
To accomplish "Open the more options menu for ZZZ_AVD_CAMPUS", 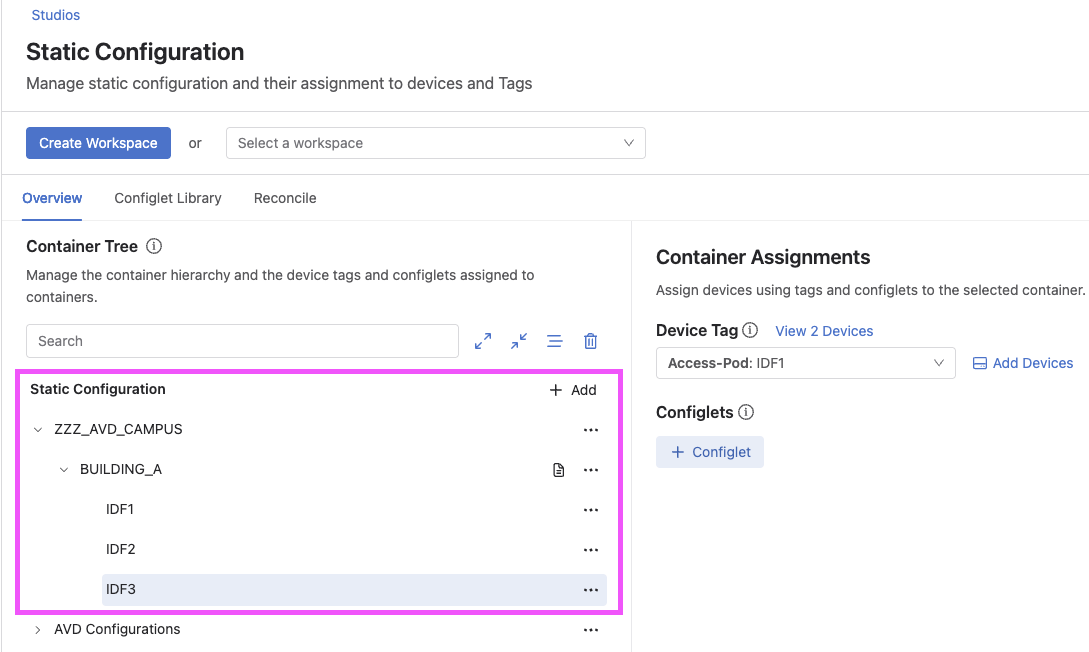I will coord(591,430).
